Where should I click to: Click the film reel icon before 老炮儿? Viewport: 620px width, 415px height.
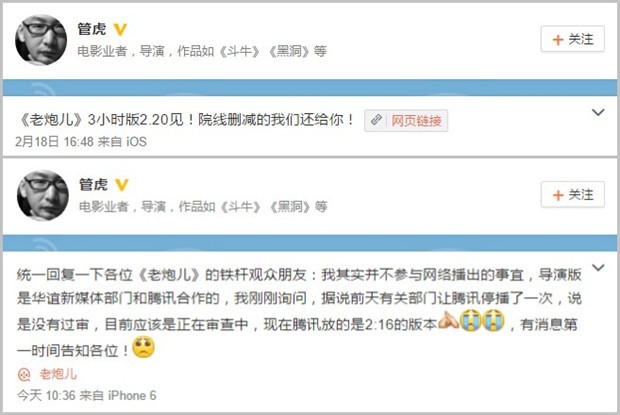point(24,374)
